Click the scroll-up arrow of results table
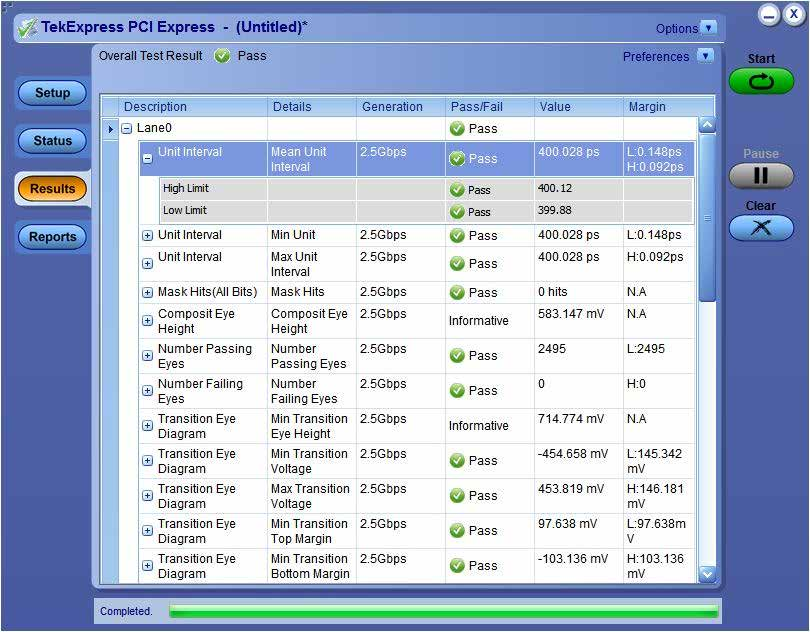Viewport: 810px width, 632px height. (707, 126)
